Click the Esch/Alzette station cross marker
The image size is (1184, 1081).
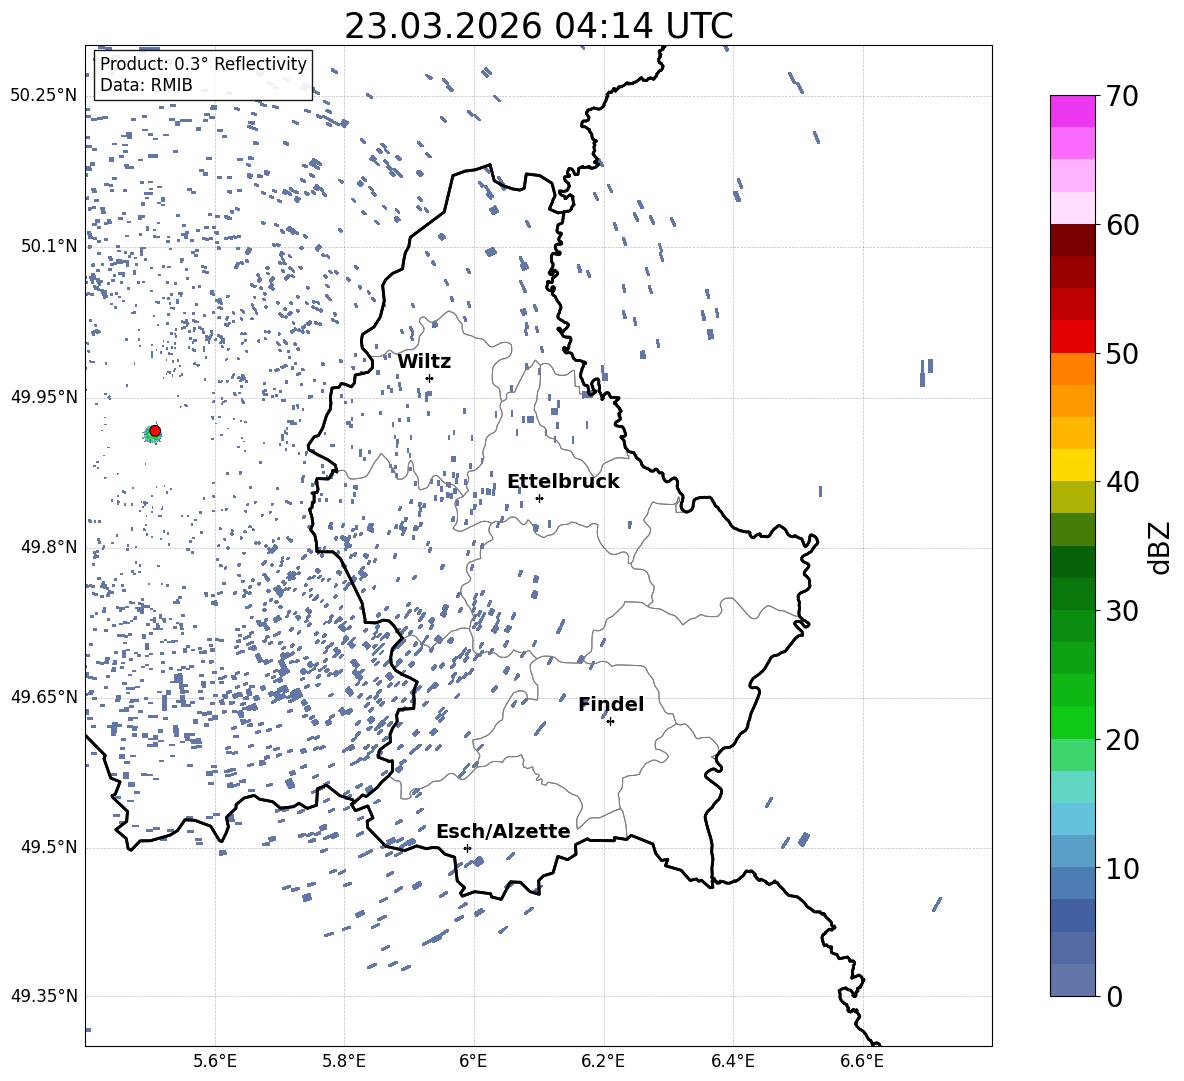click(x=467, y=848)
